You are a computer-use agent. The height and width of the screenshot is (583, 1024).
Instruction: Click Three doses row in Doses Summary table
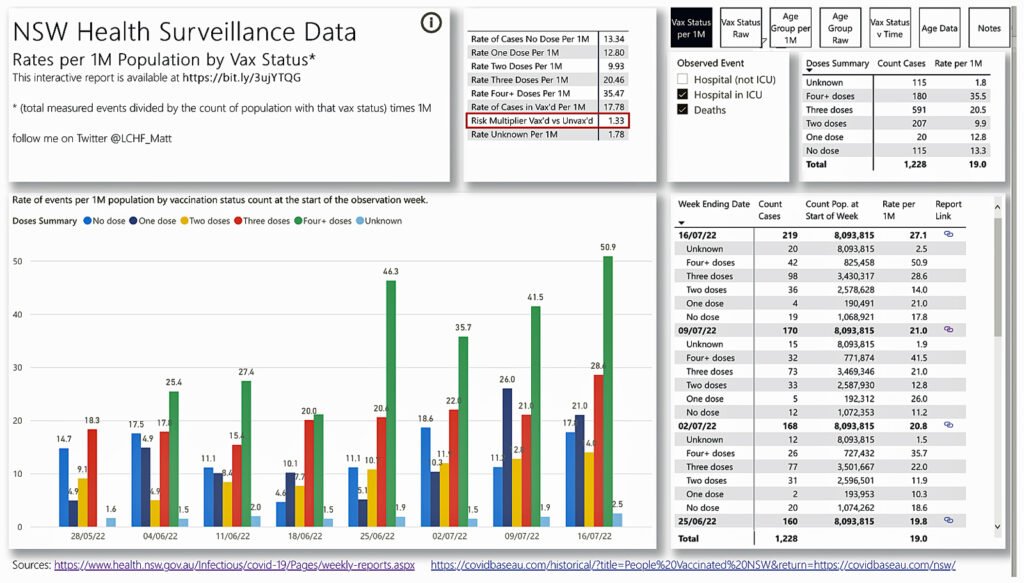(x=895, y=110)
